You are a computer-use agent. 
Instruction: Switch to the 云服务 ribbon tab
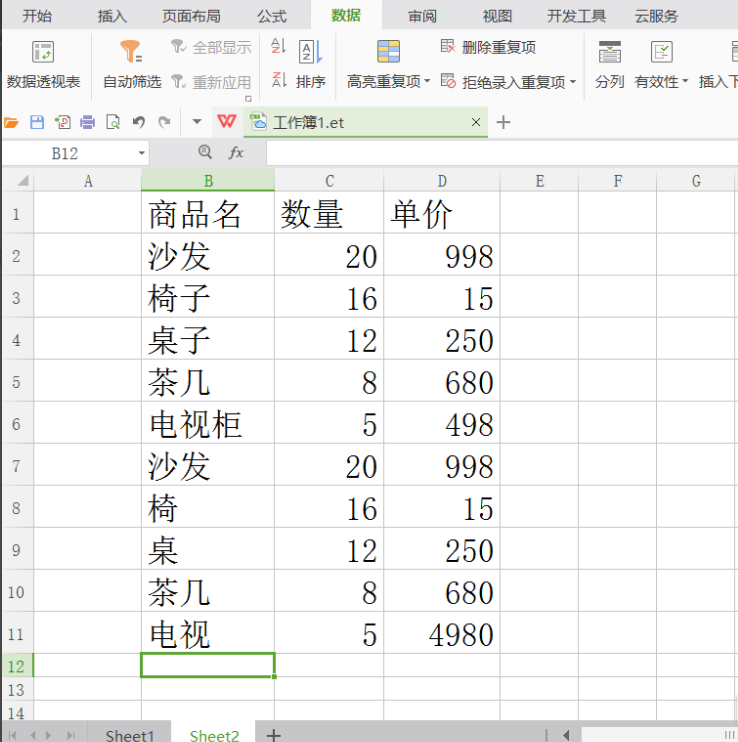tap(656, 16)
